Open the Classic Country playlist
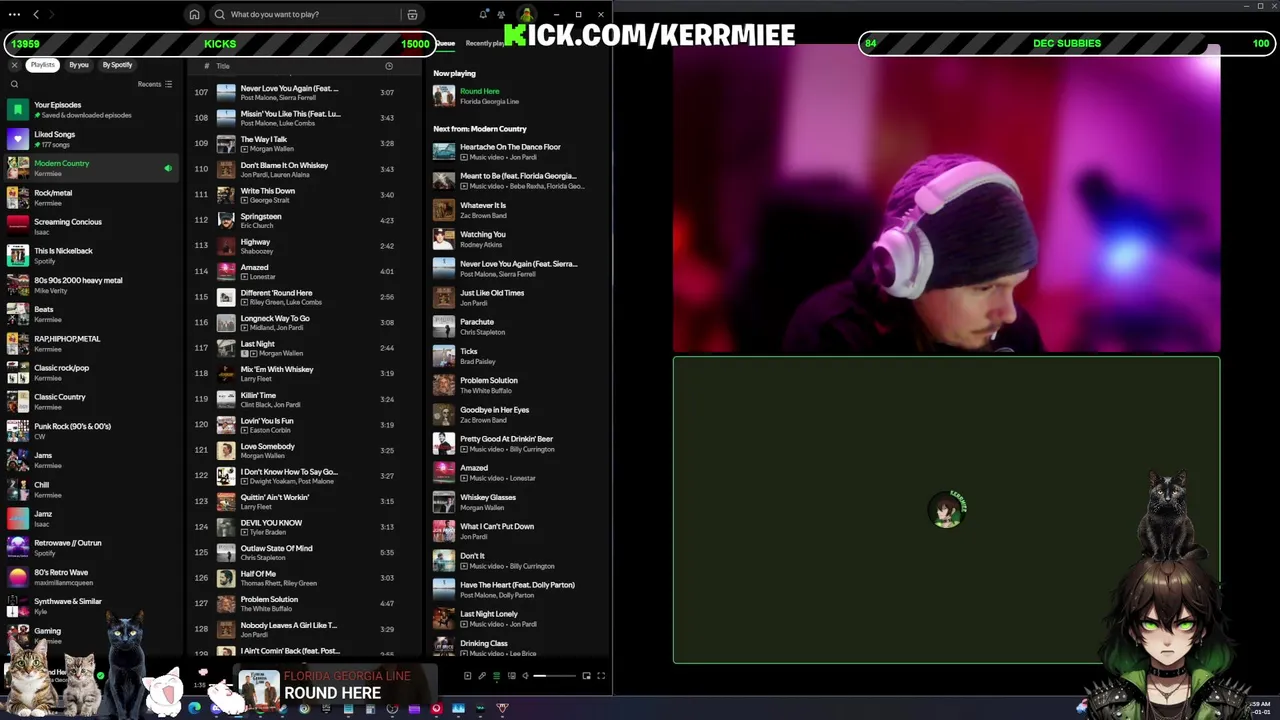The image size is (1280, 720). tap(93, 402)
